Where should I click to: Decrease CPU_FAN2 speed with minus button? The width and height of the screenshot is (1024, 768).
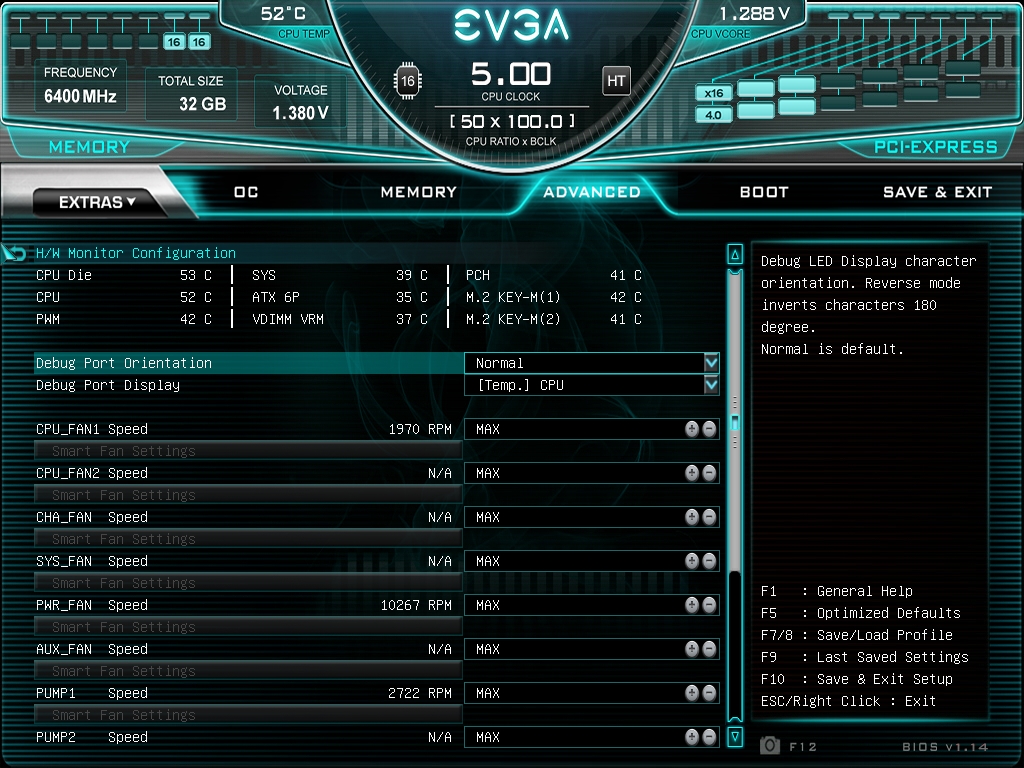coord(709,473)
